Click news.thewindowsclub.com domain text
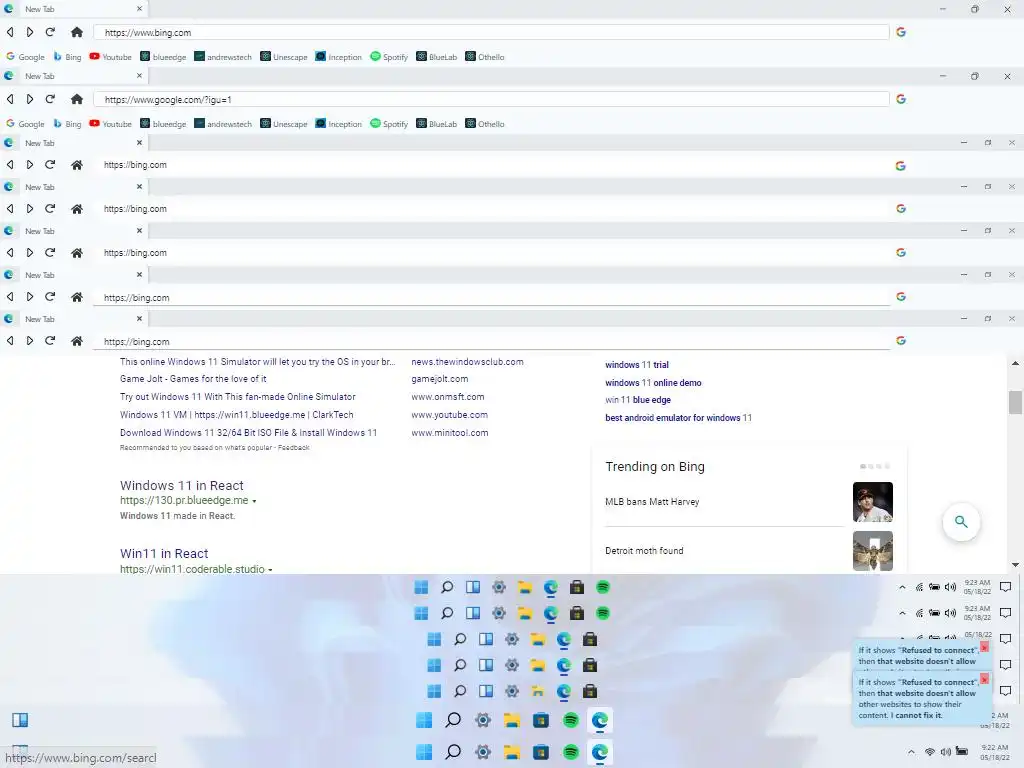 click(x=467, y=362)
